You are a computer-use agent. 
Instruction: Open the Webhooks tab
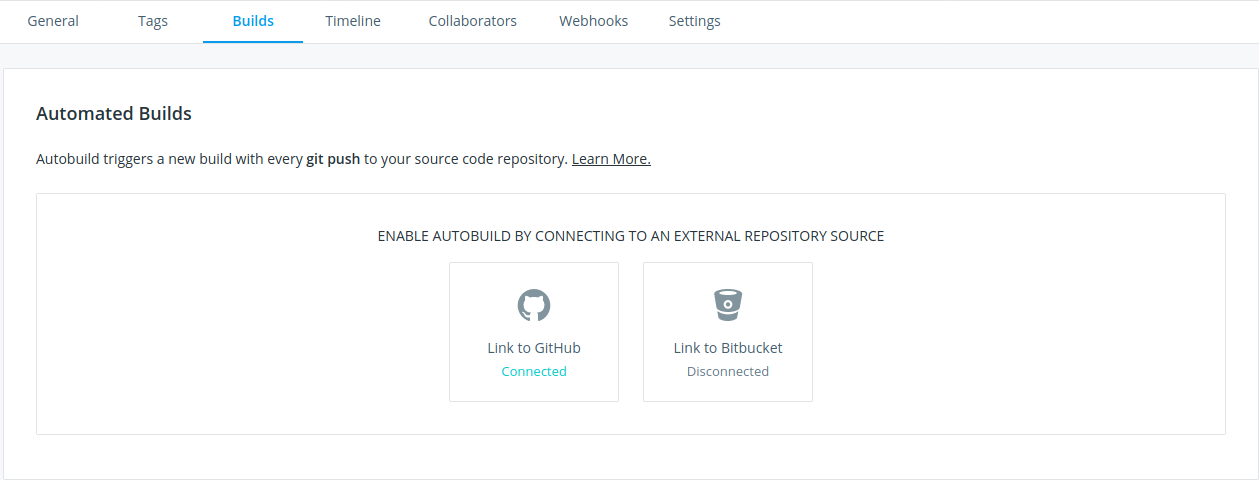point(594,21)
